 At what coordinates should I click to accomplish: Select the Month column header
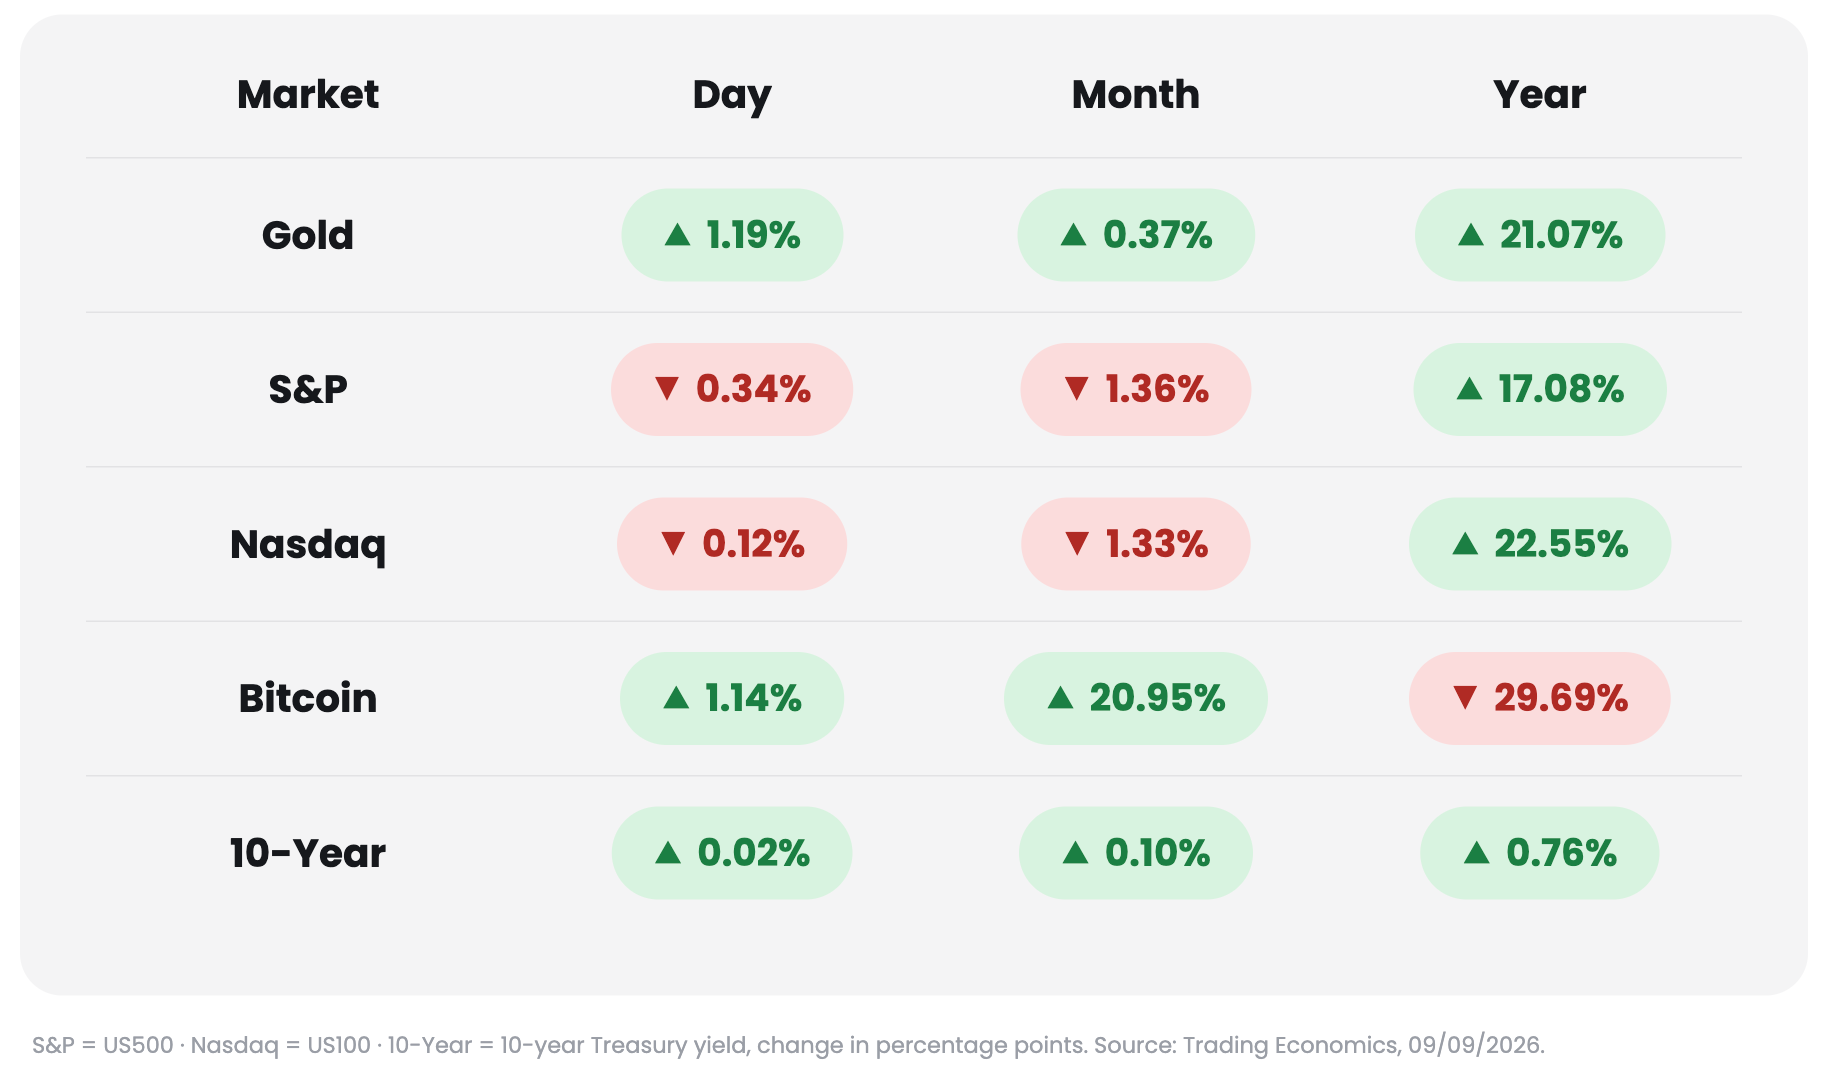click(1135, 94)
